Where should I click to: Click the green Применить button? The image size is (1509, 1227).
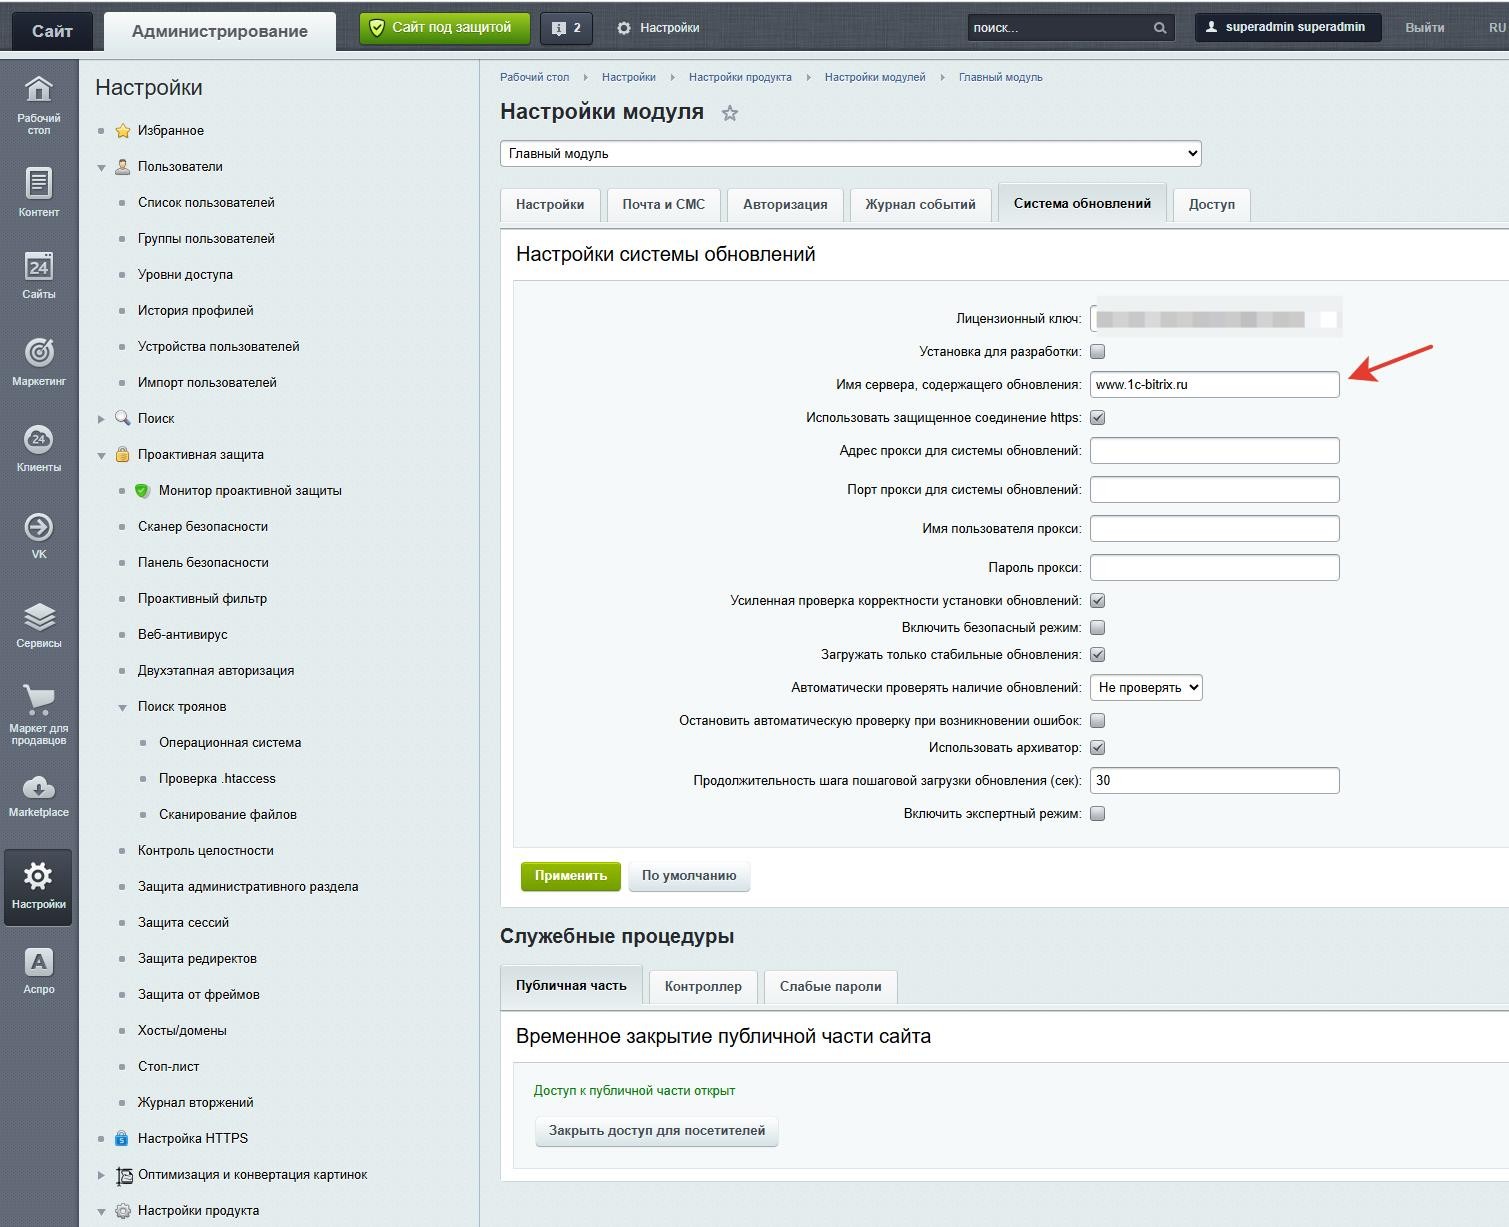(570, 876)
